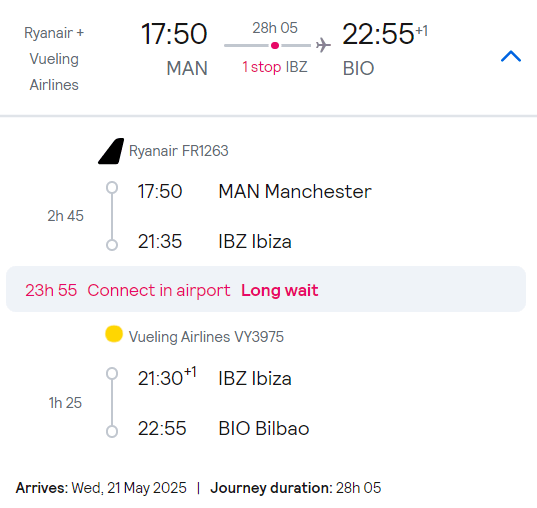Click the airplane icon beside arrival time
The height and width of the screenshot is (508, 537).
323,45
